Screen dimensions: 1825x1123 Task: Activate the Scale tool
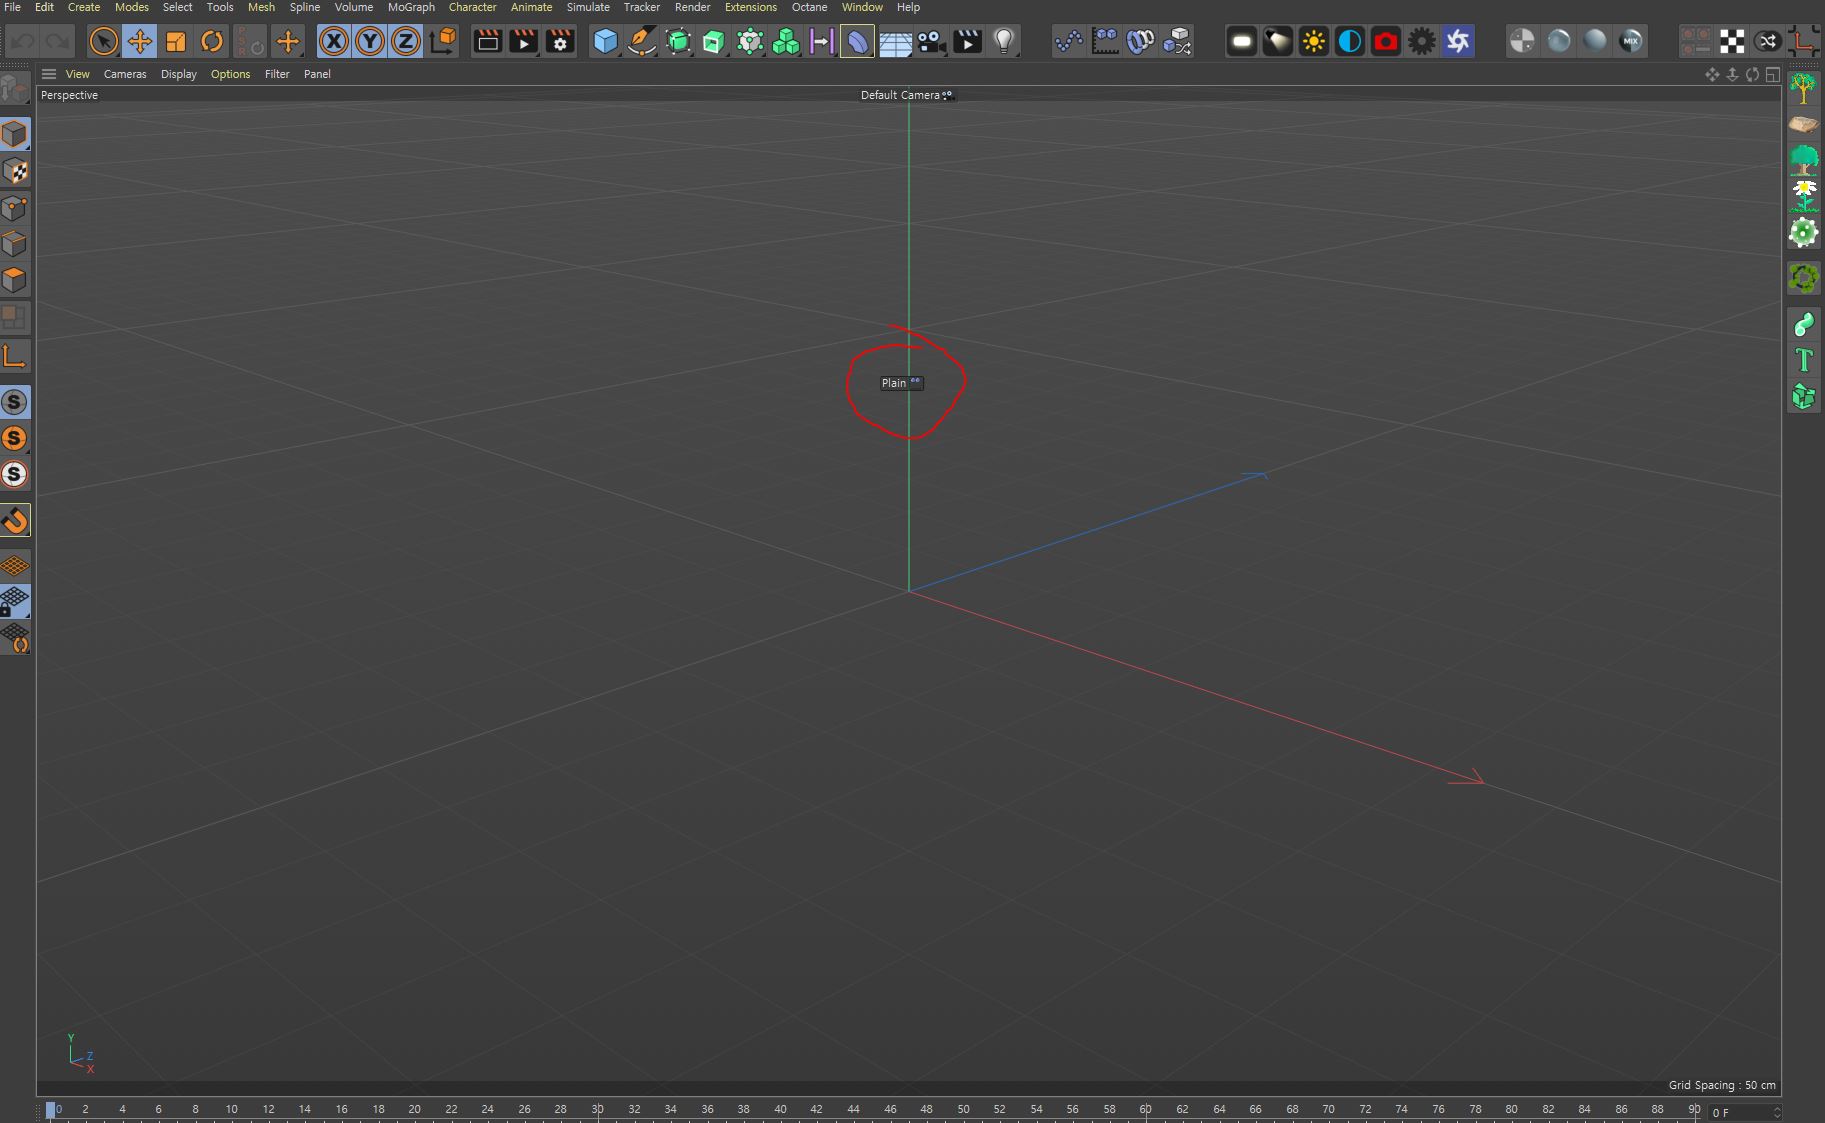(176, 41)
